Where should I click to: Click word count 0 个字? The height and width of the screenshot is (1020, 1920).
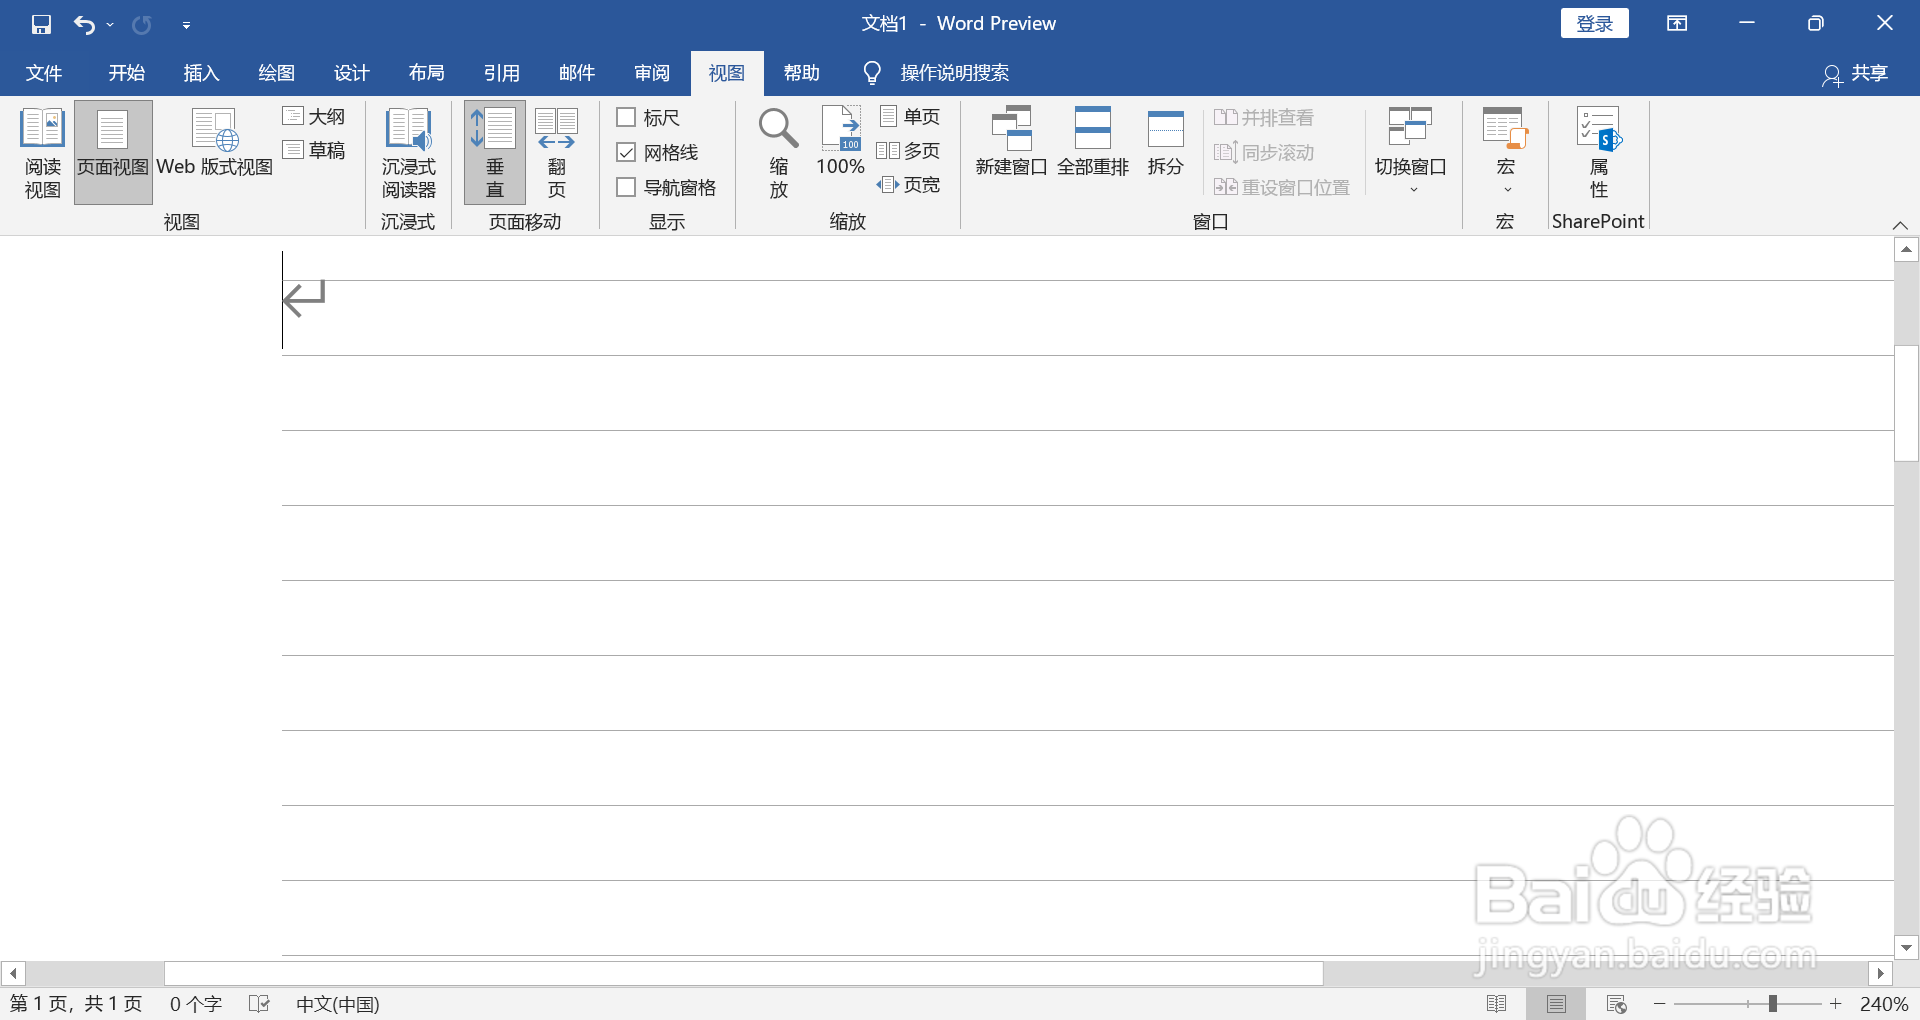tap(195, 1004)
